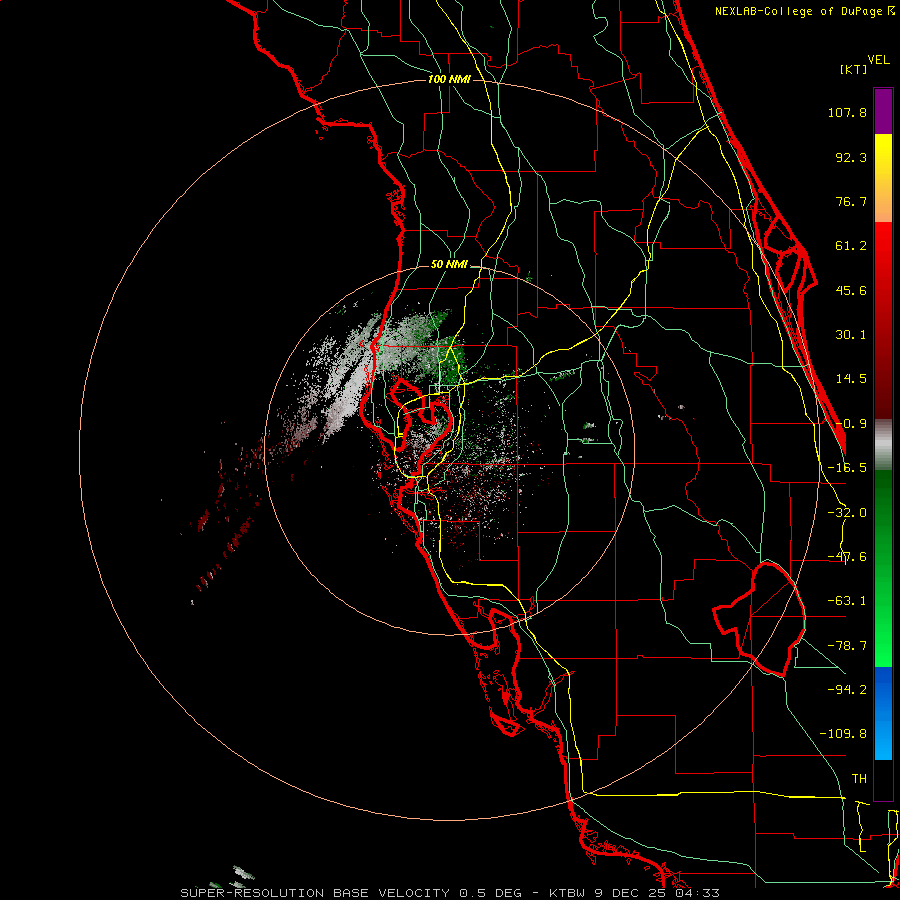Screen dimensions: 900x900
Task: Click the -109.8 value on velocity scale
Action: 843,734
